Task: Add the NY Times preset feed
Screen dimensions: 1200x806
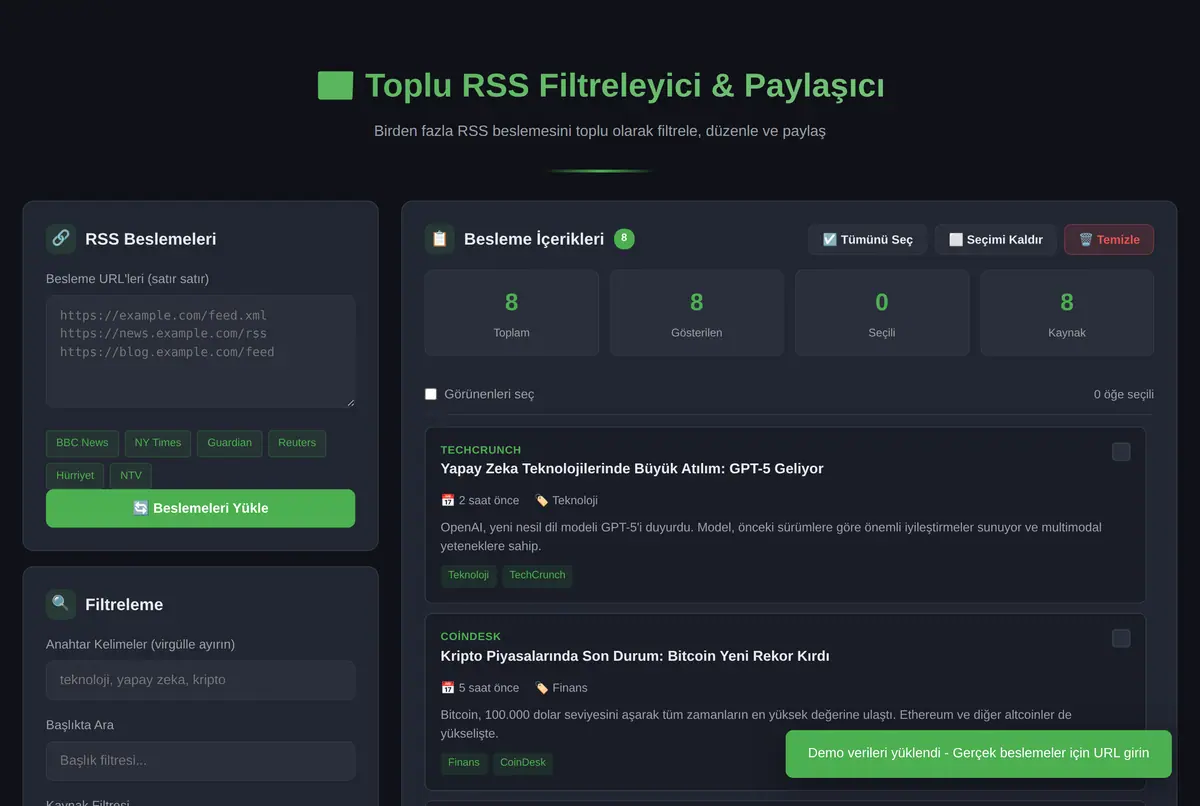Action: (158, 443)
